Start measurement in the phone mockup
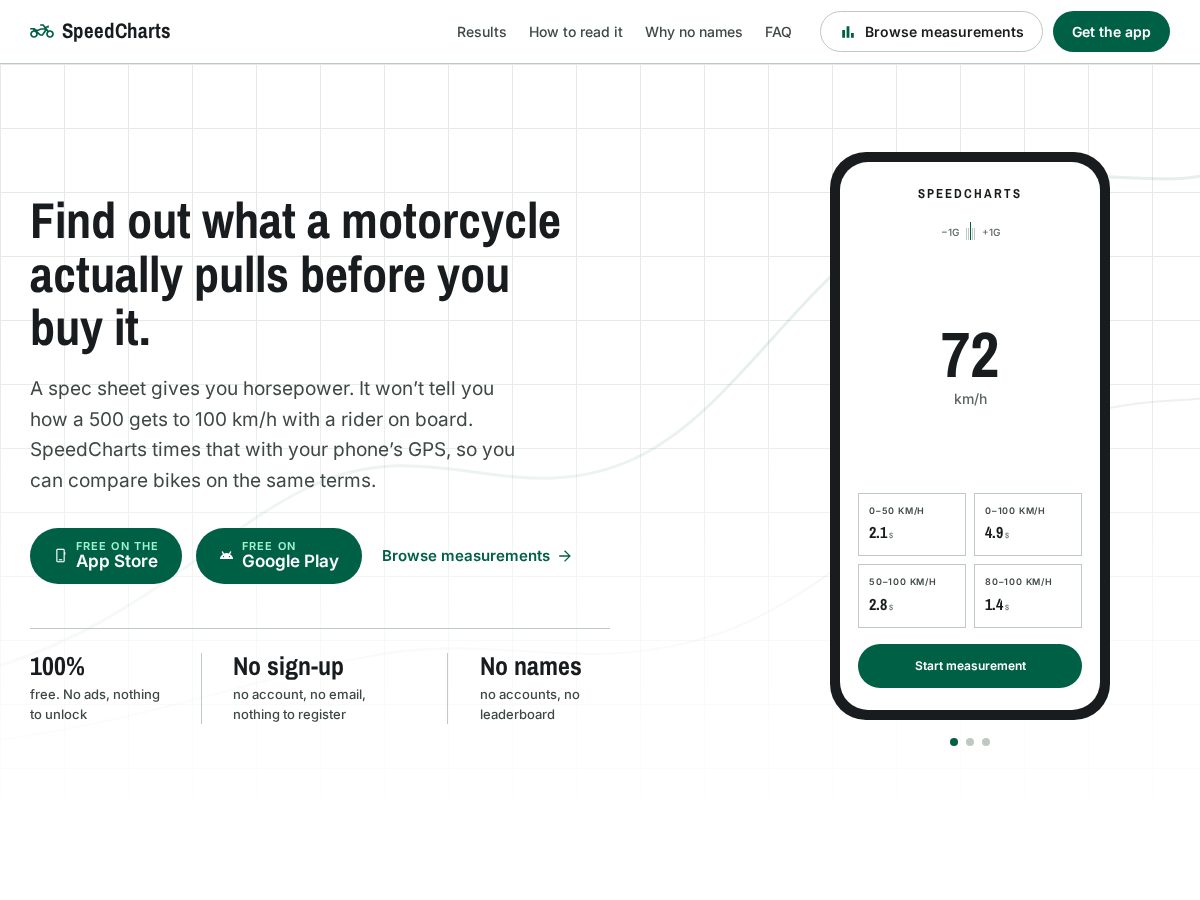Viewport: 1200px width, 900px height. (970, 666)
